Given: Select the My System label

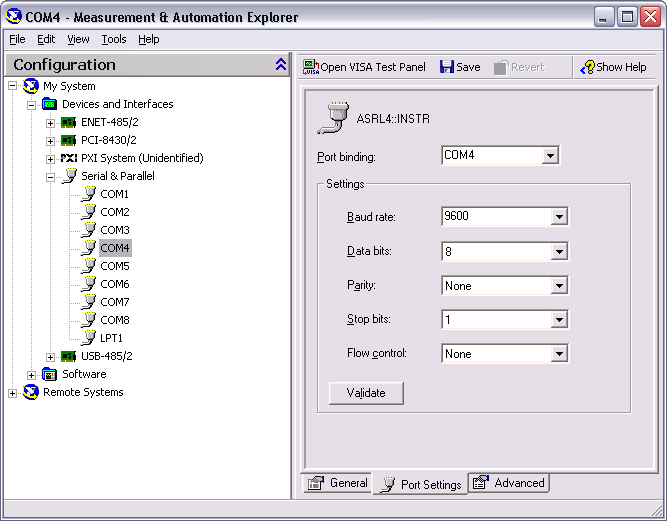Looking at the screenshot, I should coord(69,86).
